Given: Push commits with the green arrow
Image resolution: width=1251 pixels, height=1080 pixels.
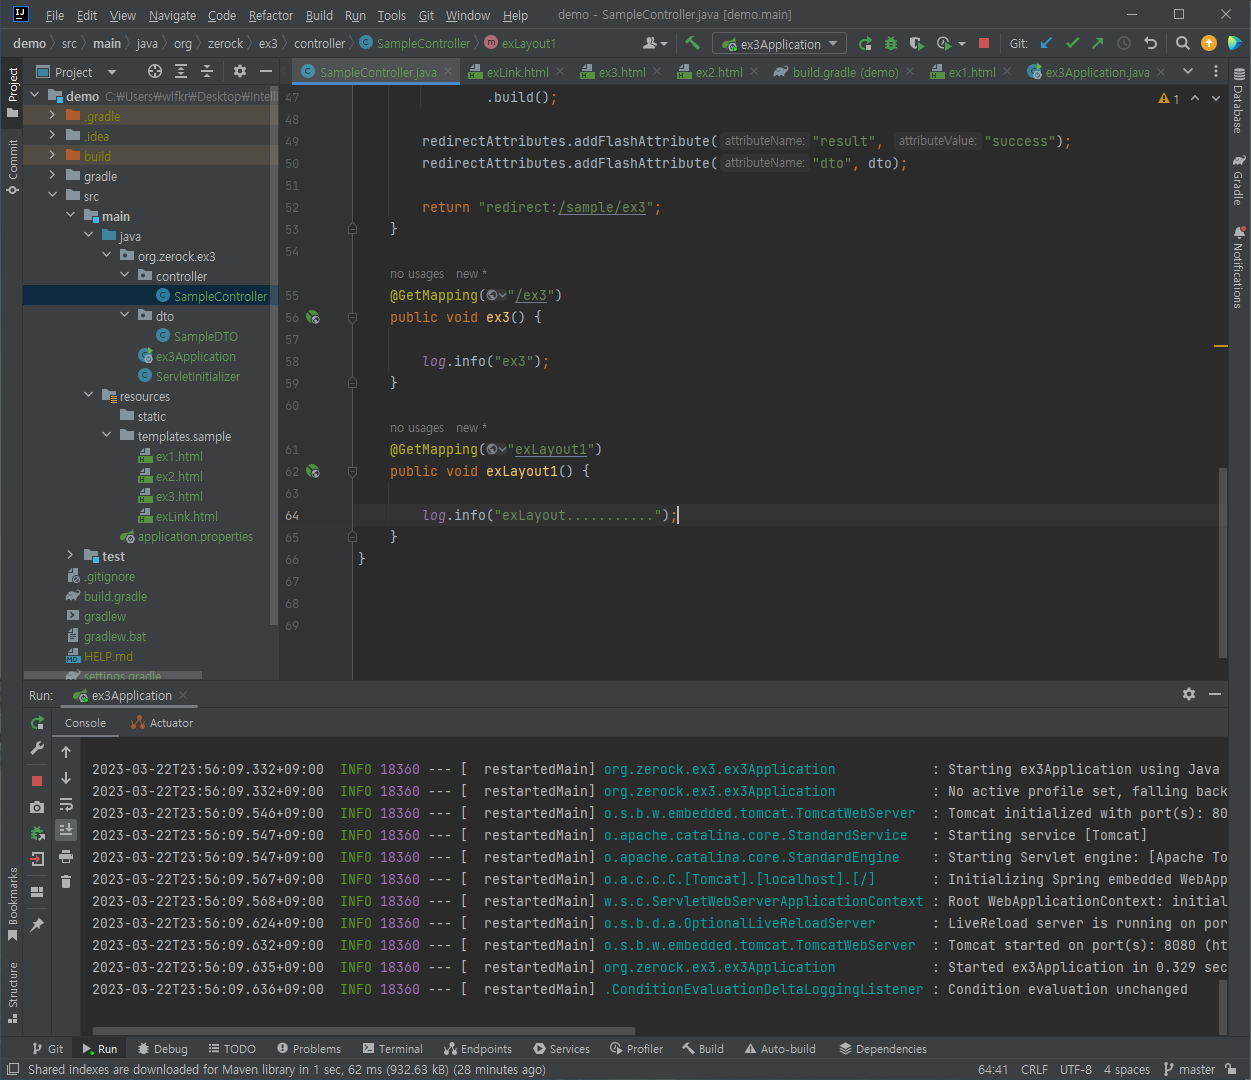Looking at the screenshot, I should tap(1098, 43).
